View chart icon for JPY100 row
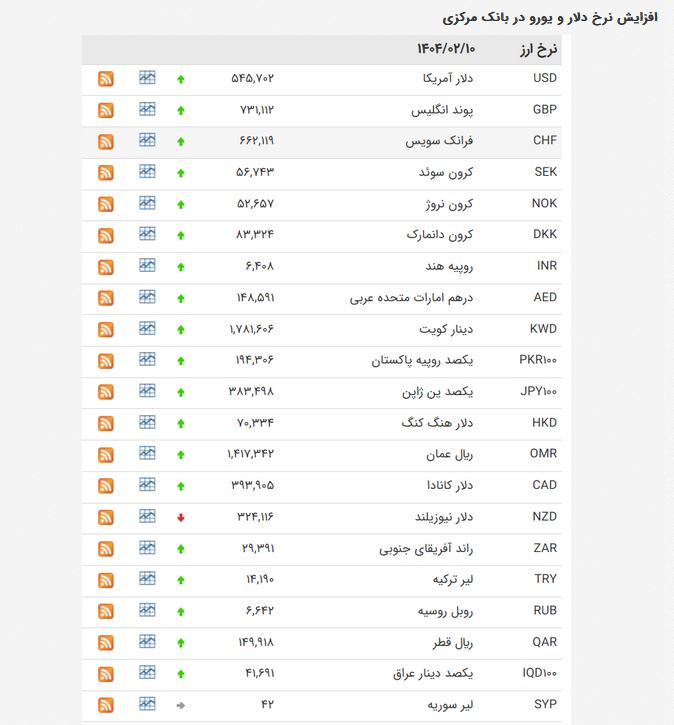 (x=147, y=391)
